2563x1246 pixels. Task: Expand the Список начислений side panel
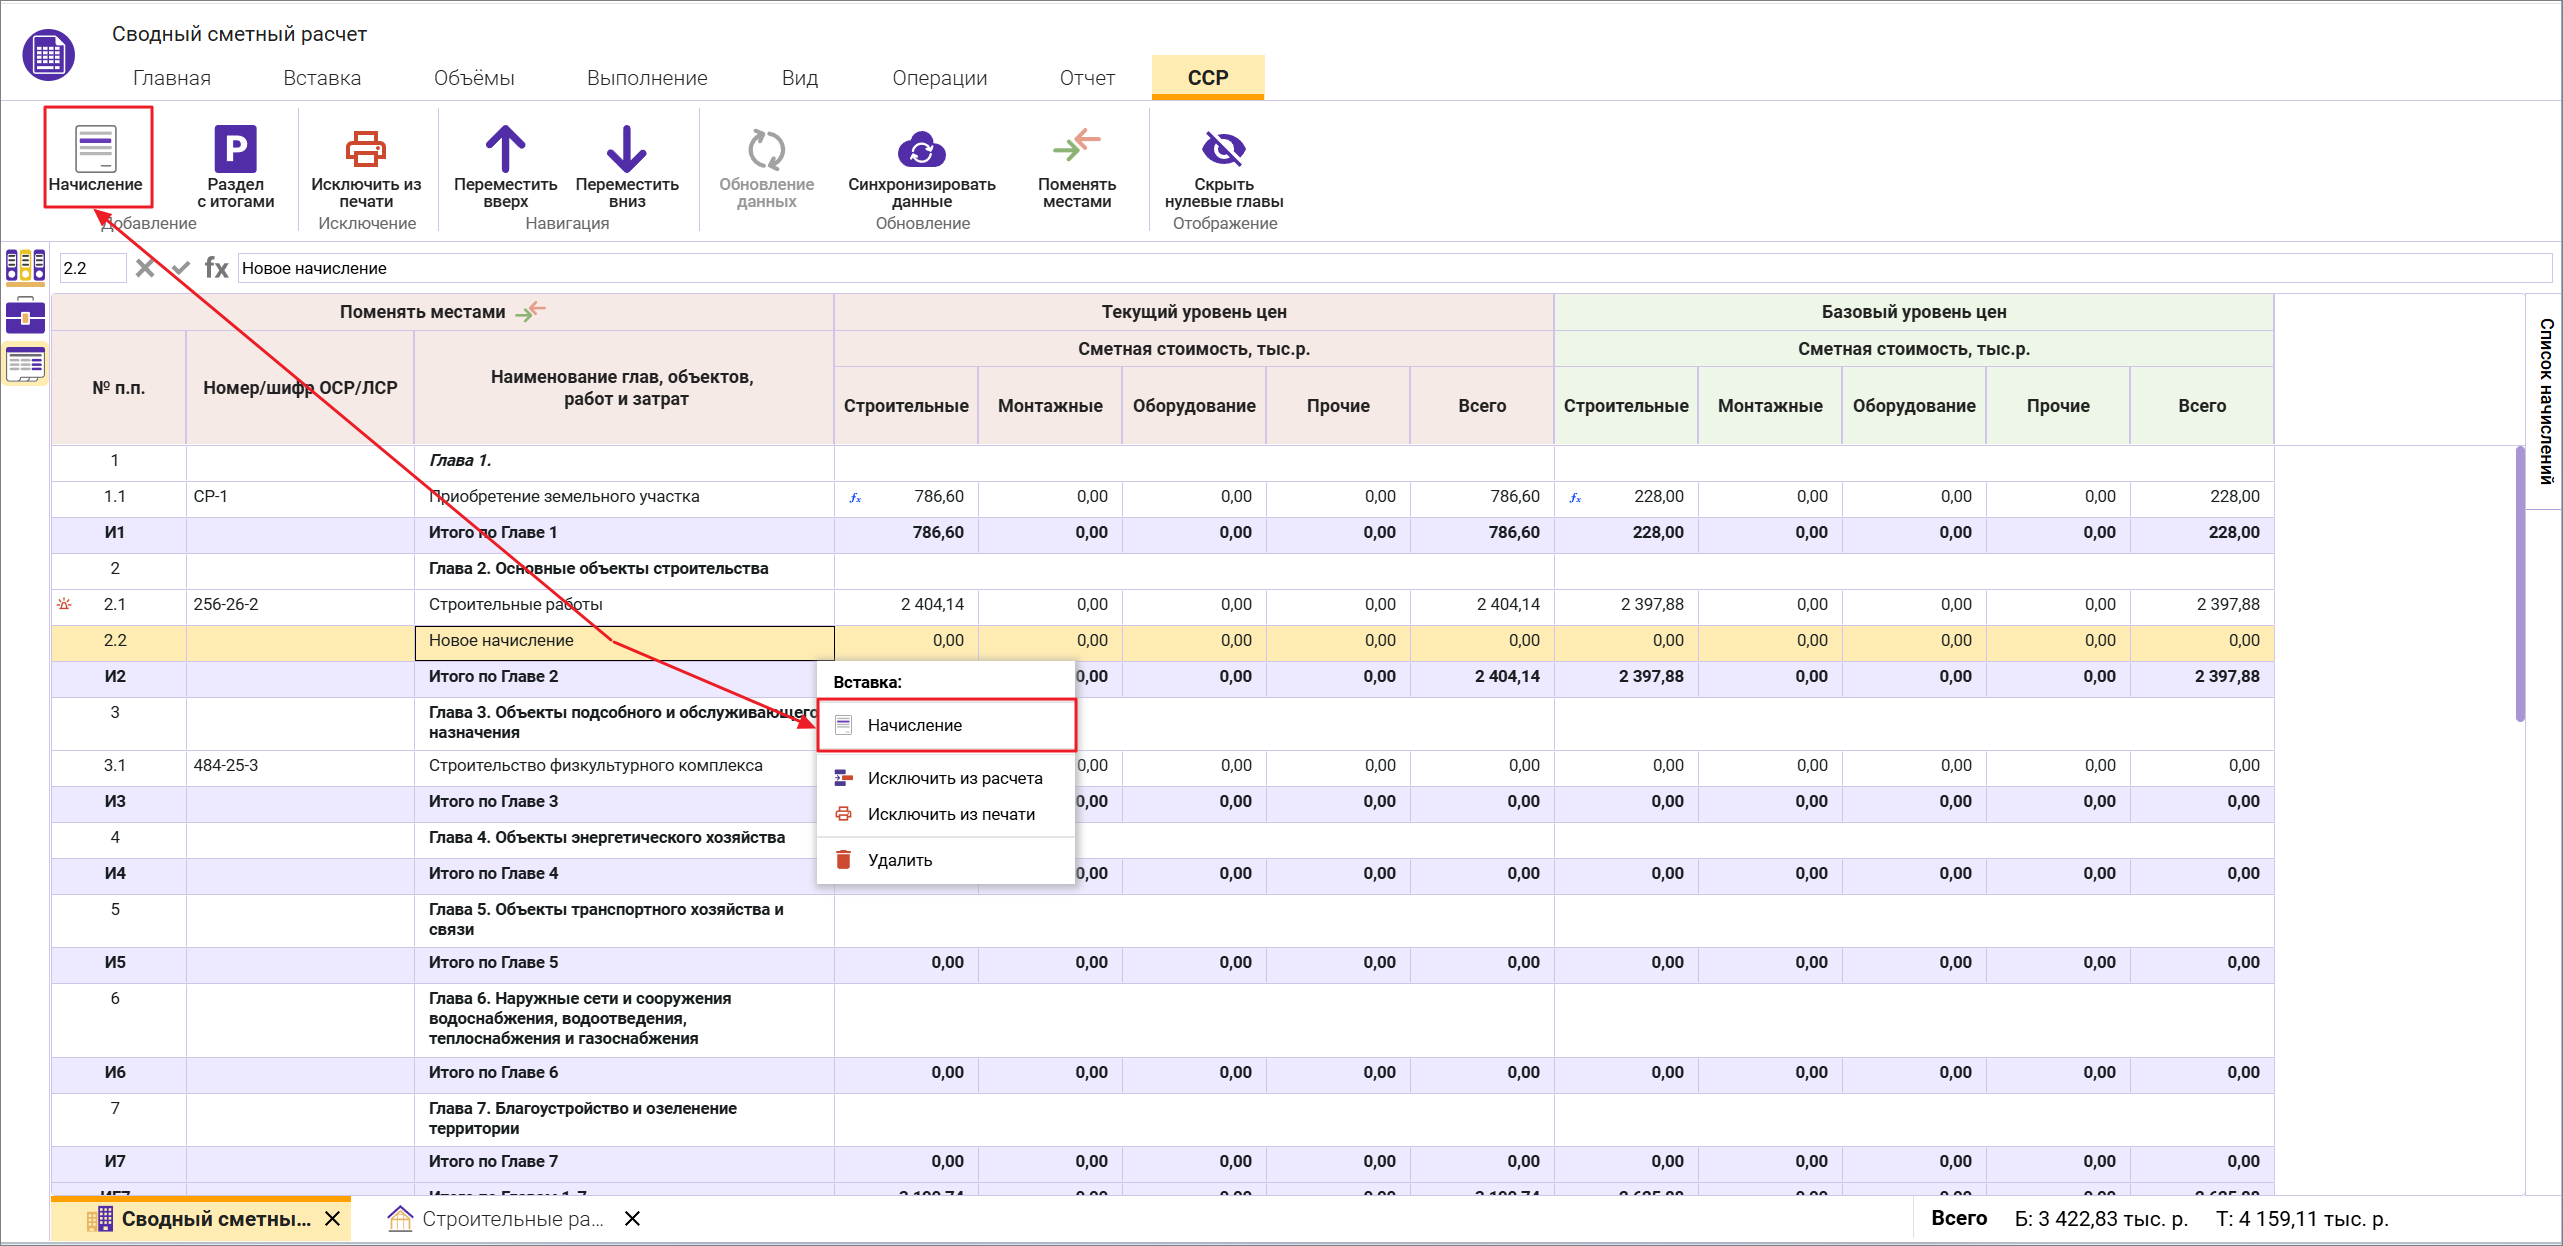(x=2546, y=402)
